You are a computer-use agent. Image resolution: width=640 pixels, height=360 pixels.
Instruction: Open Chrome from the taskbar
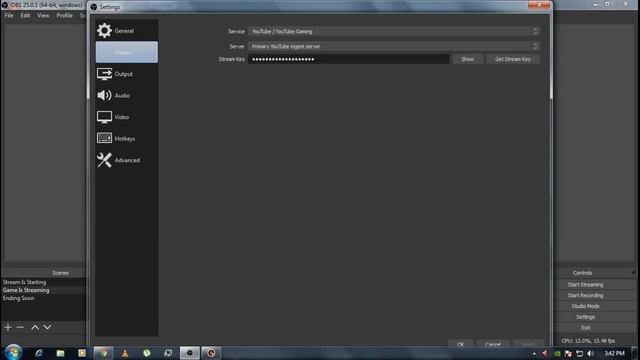click(x=104, y=353)
